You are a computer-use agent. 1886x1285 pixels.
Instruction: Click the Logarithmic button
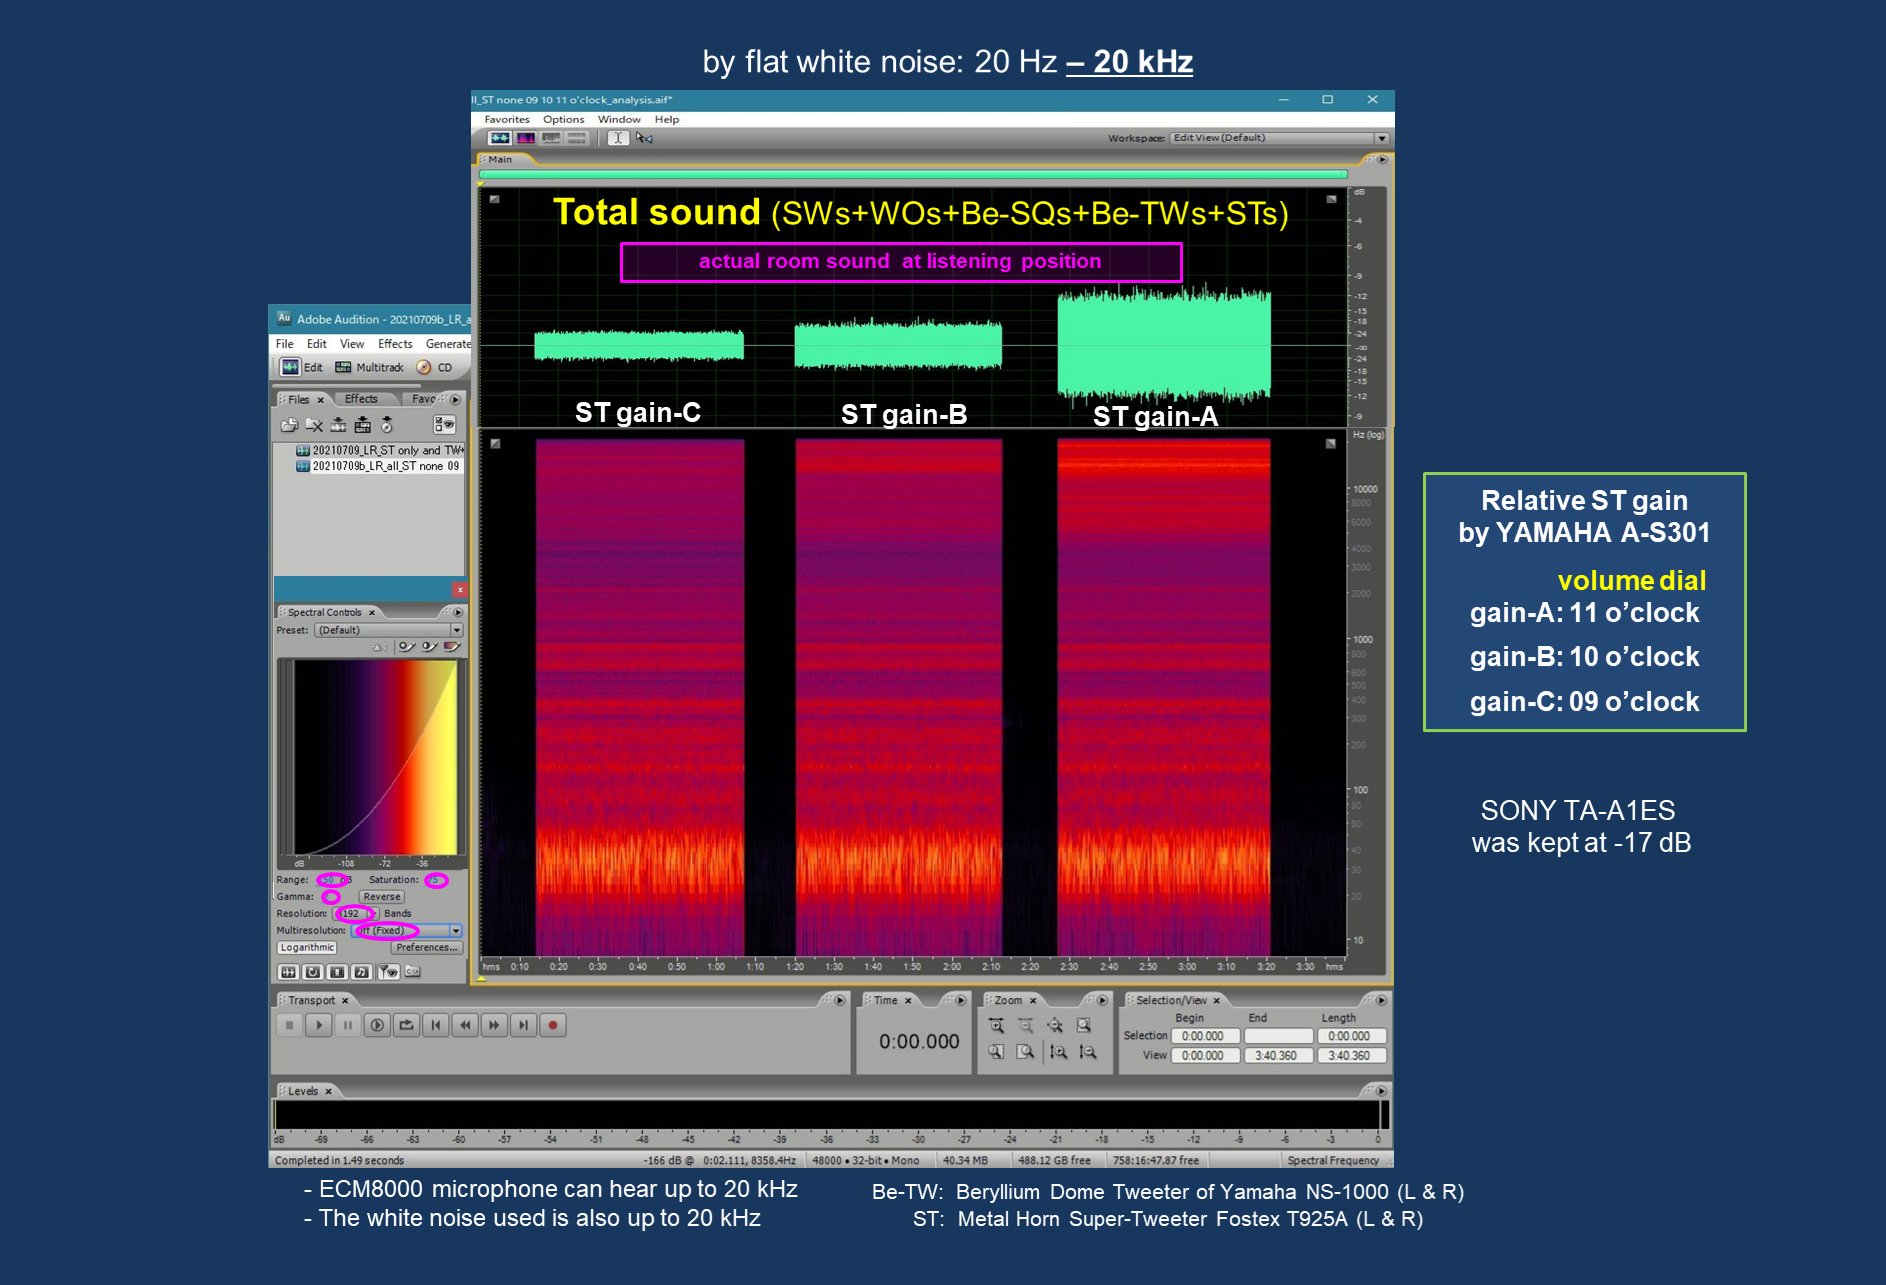click(307, 947)
